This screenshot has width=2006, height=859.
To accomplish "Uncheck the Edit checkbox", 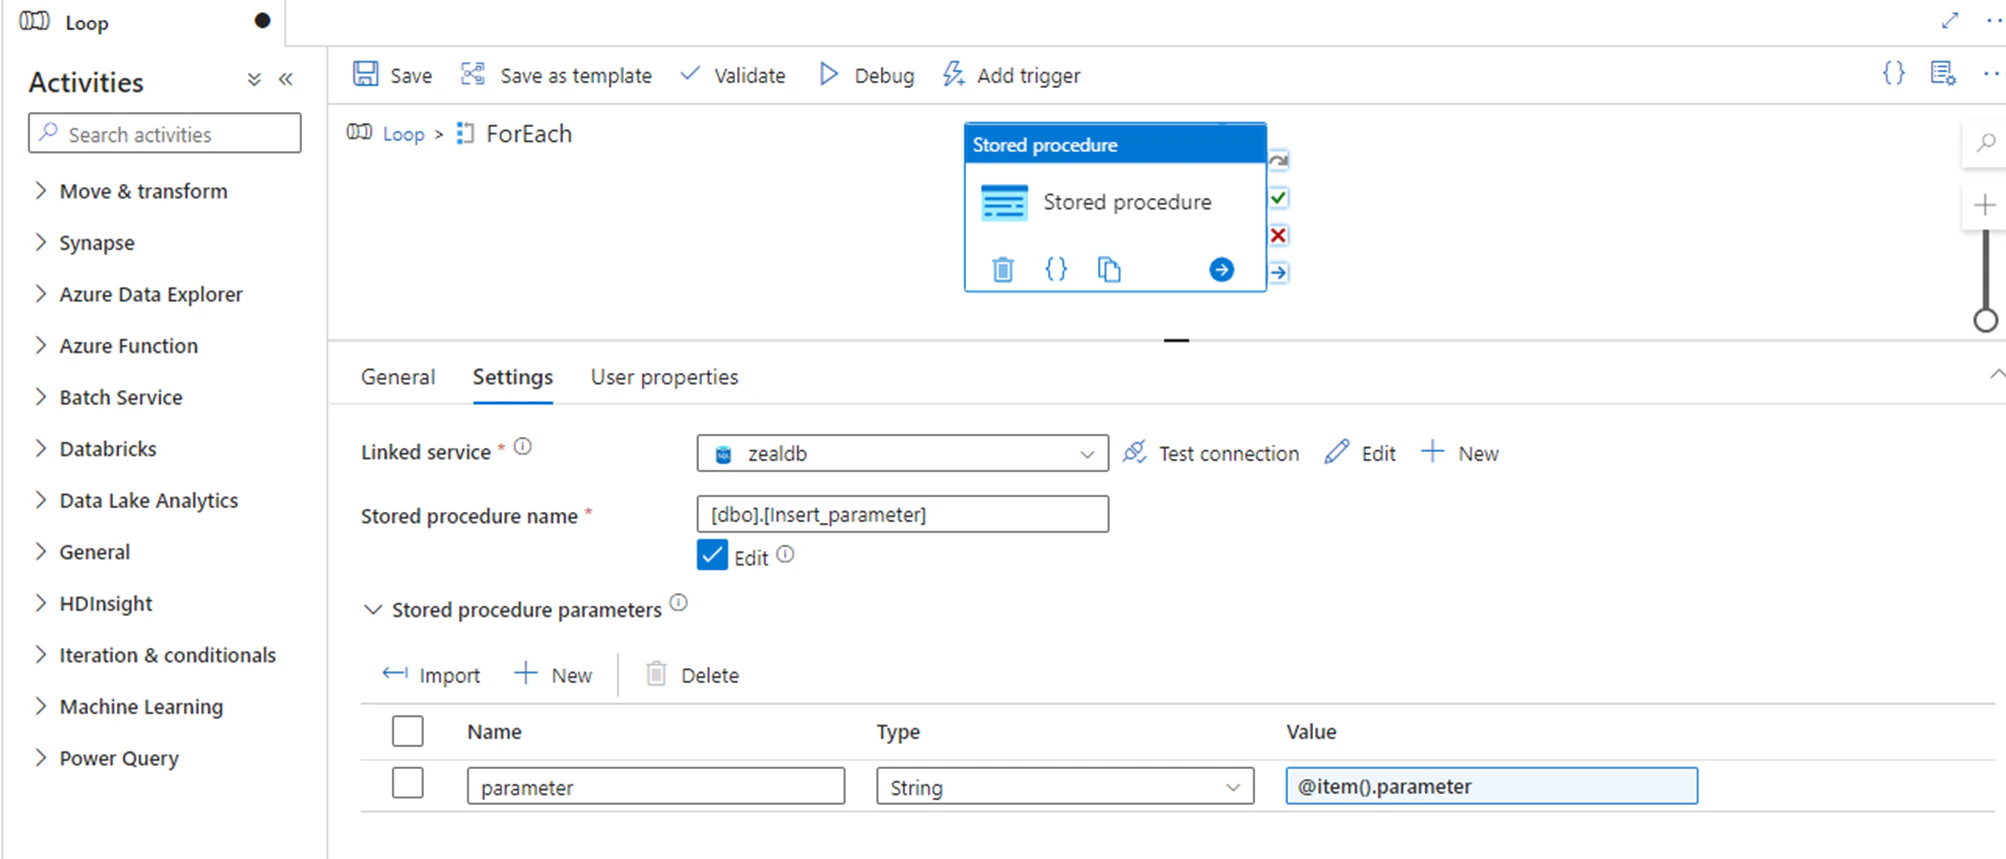I will click(712, 555).
